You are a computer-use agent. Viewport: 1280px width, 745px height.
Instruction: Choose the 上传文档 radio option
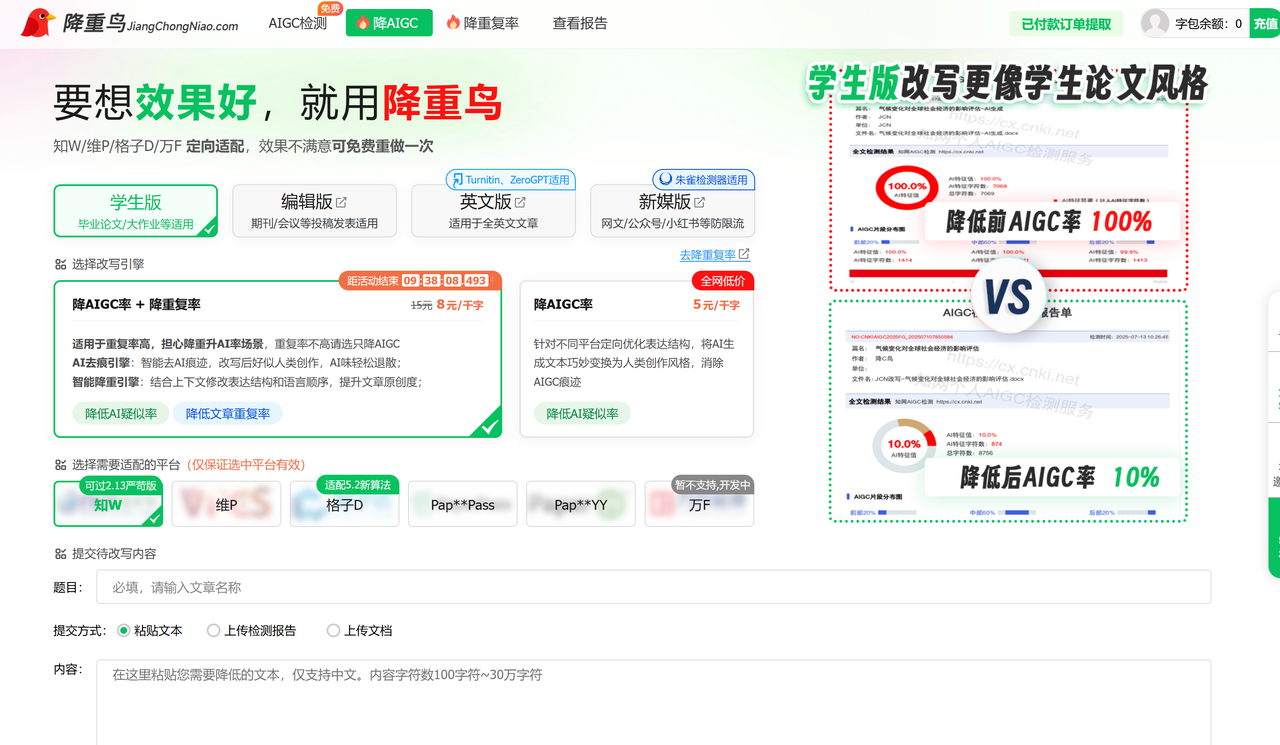click(333, 631)
